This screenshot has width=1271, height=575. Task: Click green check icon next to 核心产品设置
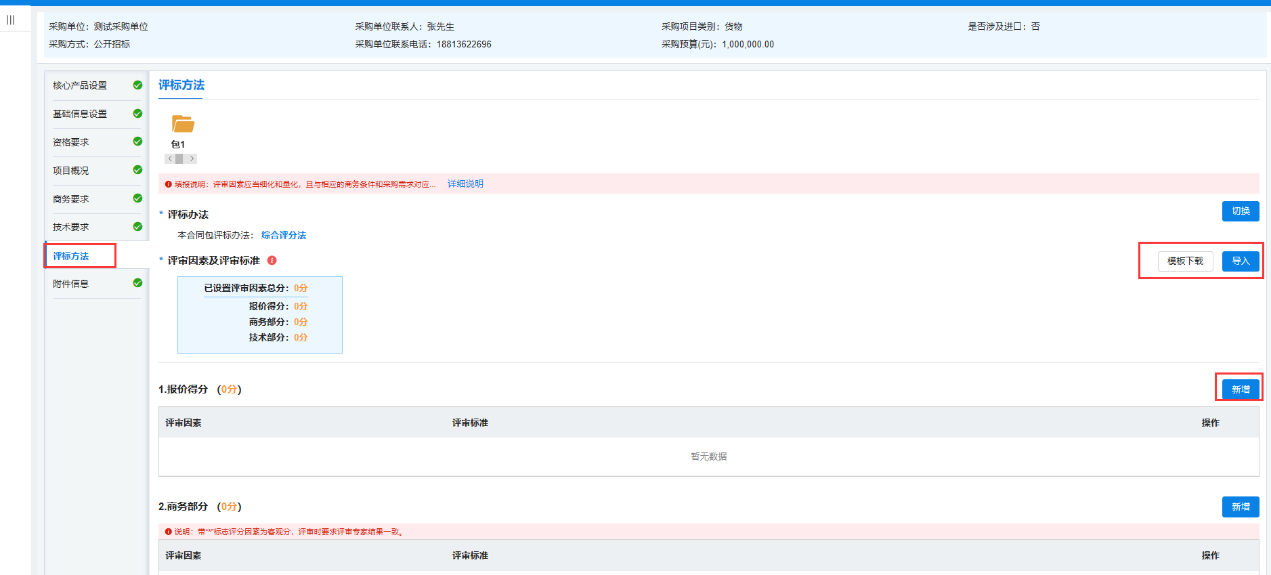click(x=137, y=85)
